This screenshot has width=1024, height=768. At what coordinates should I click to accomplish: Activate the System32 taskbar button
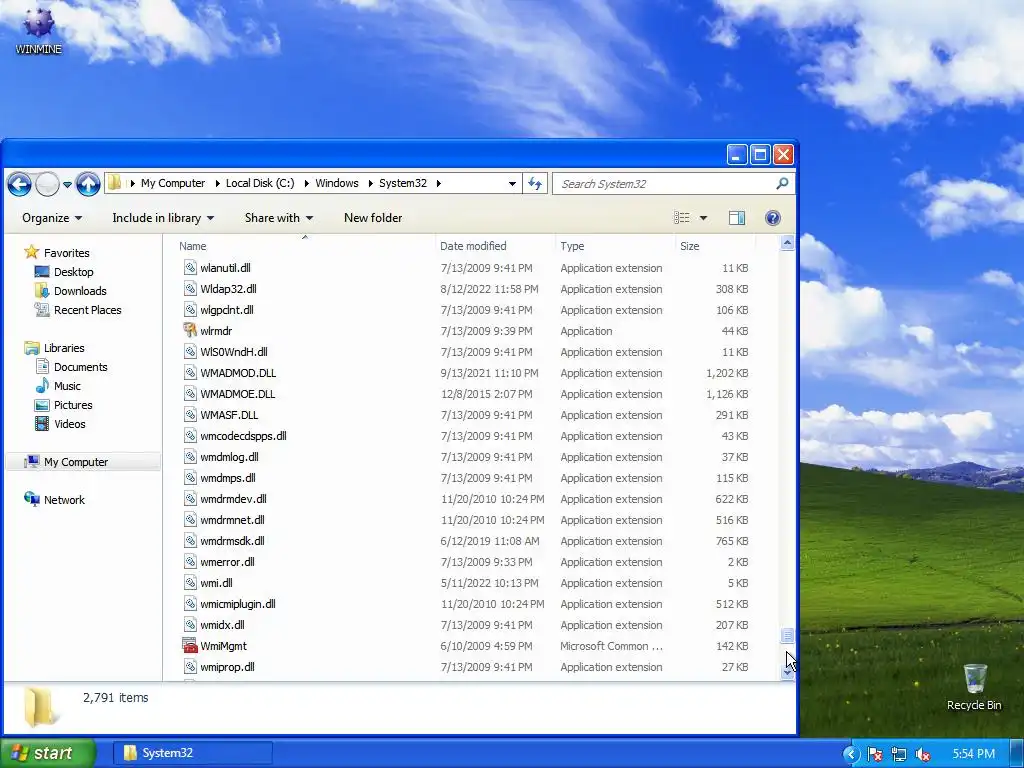click(192, 753)
